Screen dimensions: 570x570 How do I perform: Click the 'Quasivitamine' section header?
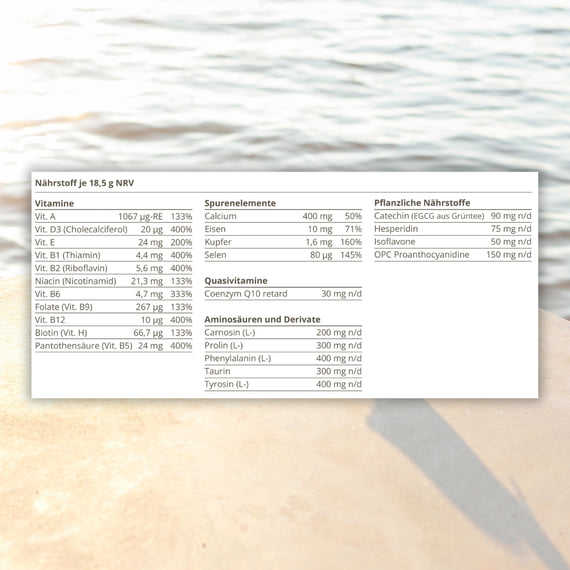pos(236,281)
